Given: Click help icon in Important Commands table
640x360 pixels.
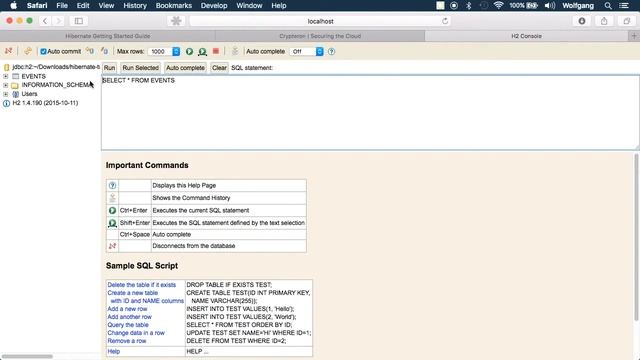Looking at the screenshot, I should point(112,185).
